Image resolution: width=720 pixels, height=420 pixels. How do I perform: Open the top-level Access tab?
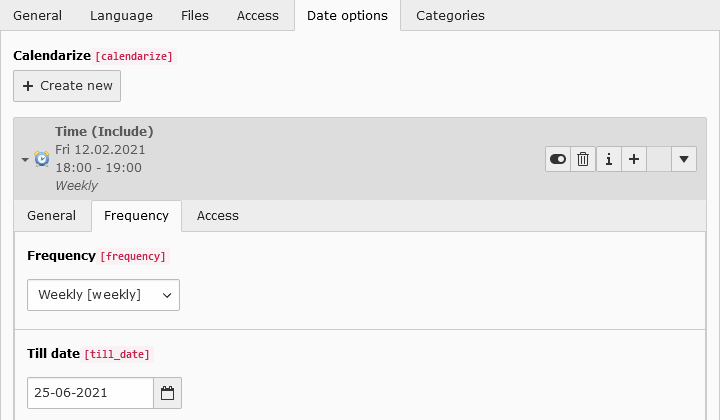click(x=258, y=16)
